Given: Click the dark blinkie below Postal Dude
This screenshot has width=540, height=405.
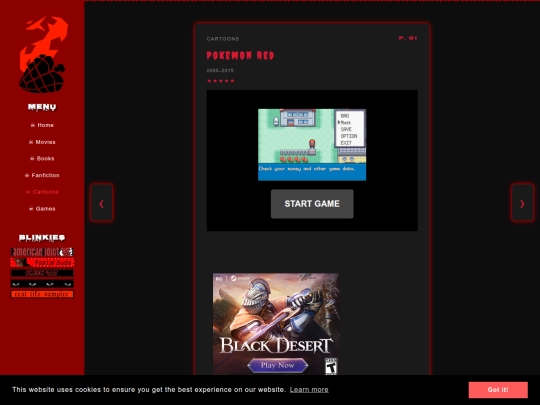Looking at the screenshot, I should [x=42, y=273].
